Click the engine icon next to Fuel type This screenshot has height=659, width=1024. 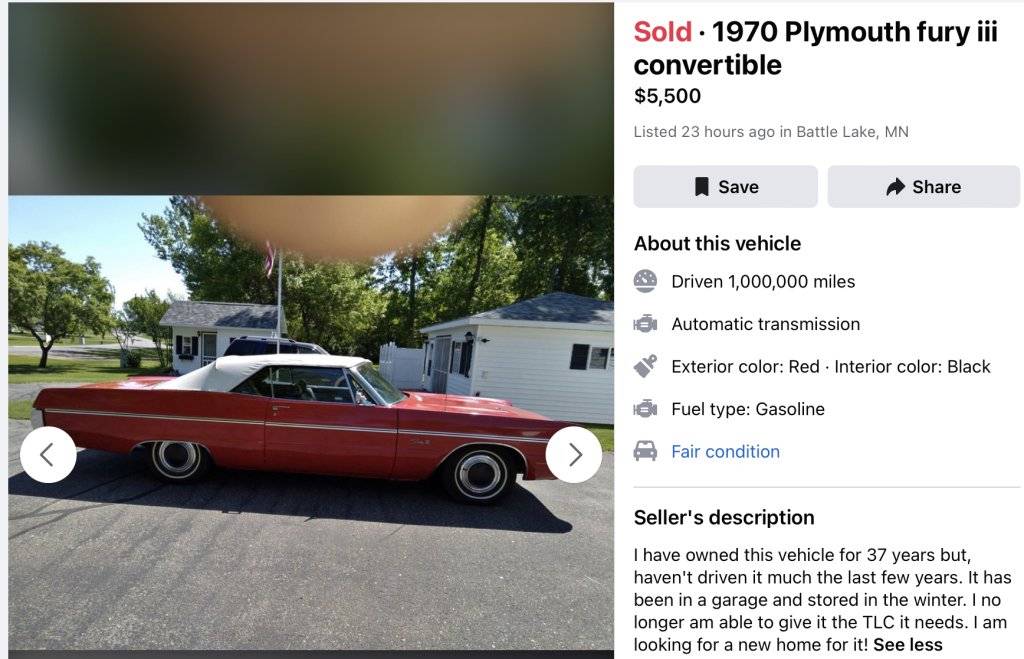click(x=646, y=408)
